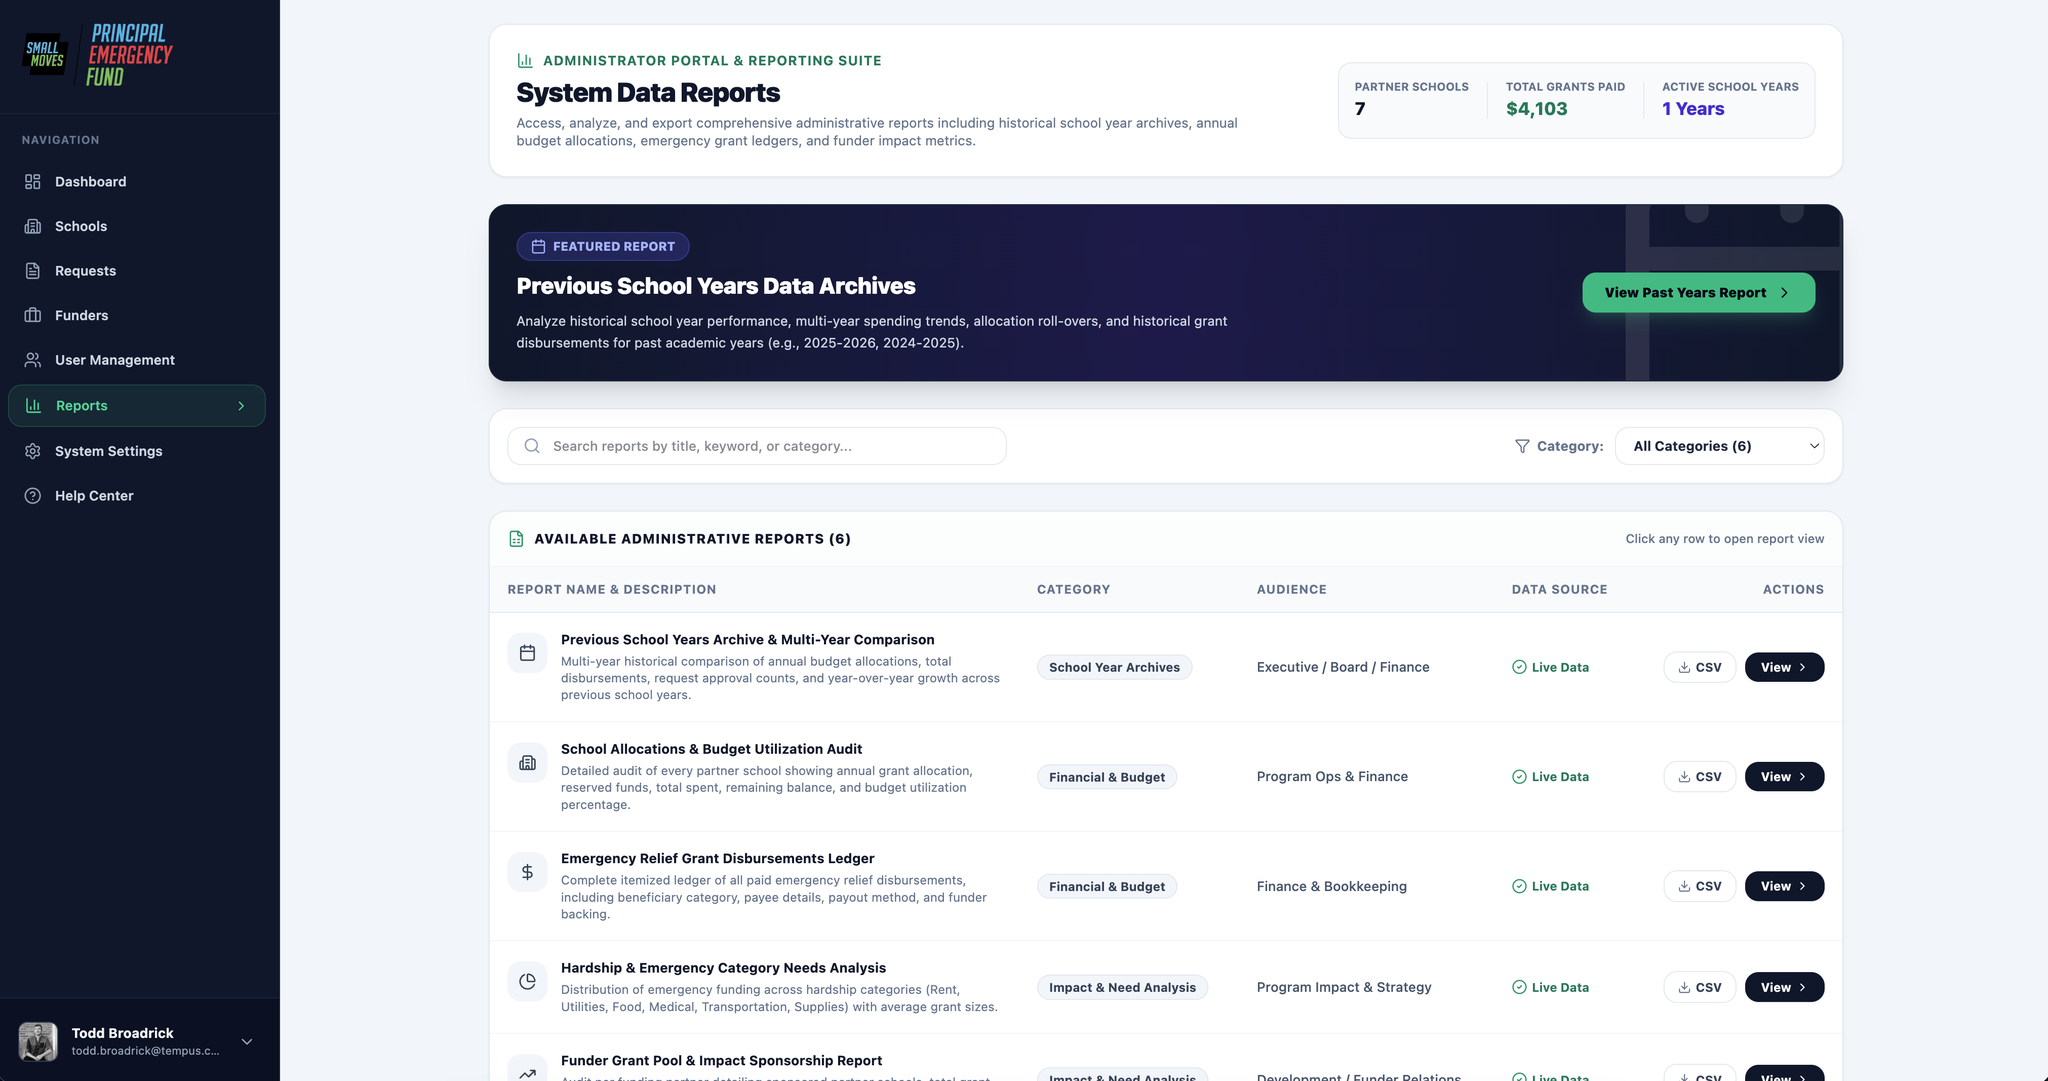This screenshot has height=1081, width=2048.
Task: Click the User Management people icon
Action: point(33,360)
